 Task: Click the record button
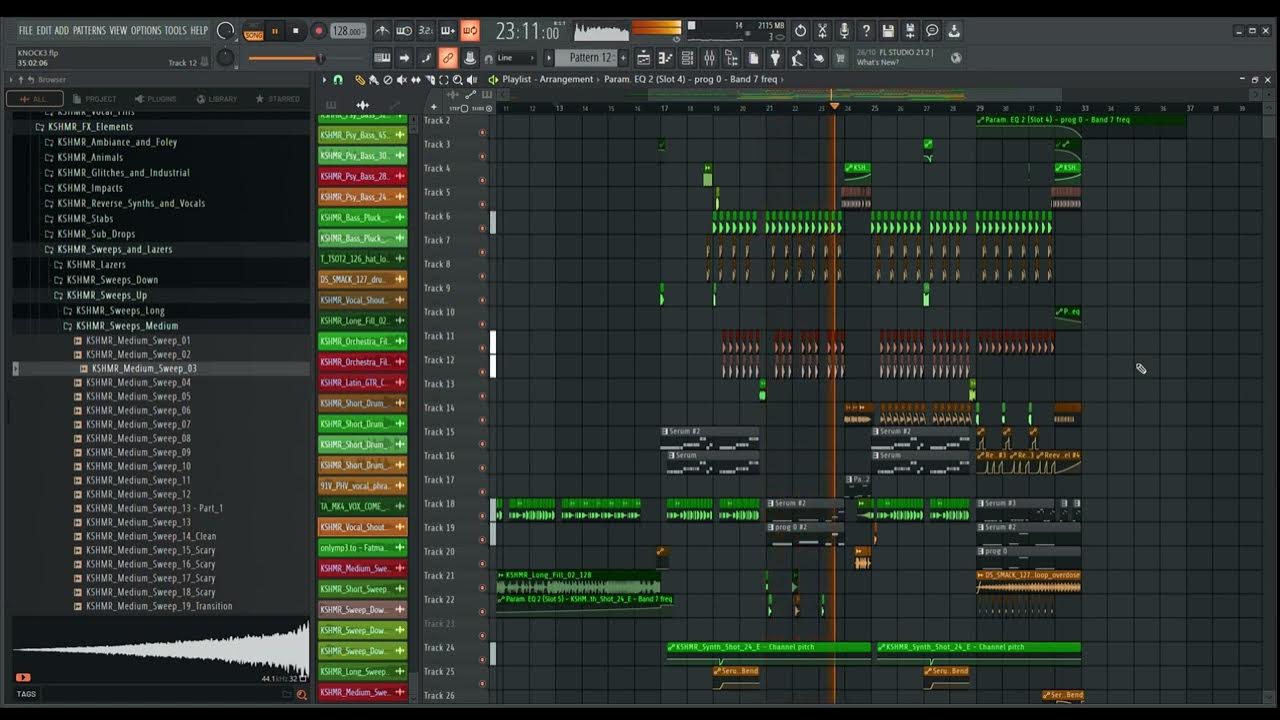coord(318,31)
